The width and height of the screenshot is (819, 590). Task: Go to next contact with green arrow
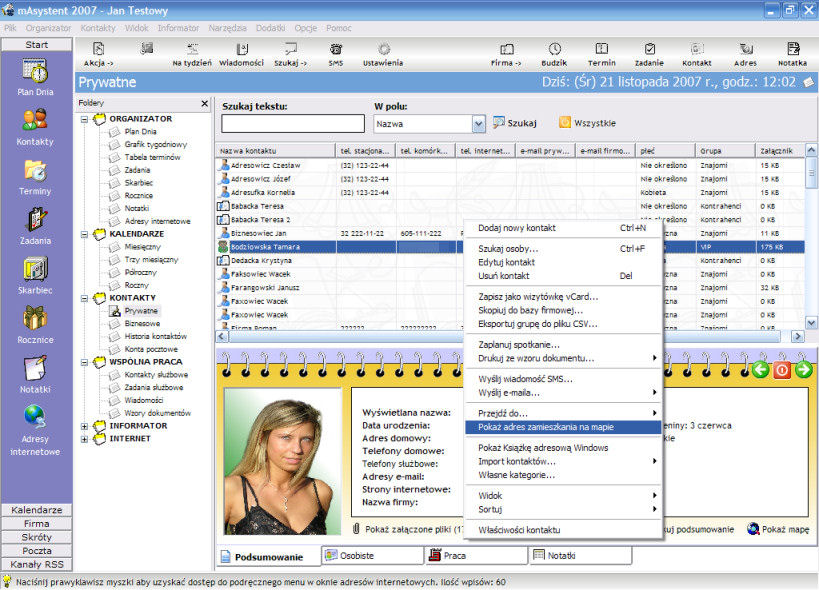tap(804, 370)
